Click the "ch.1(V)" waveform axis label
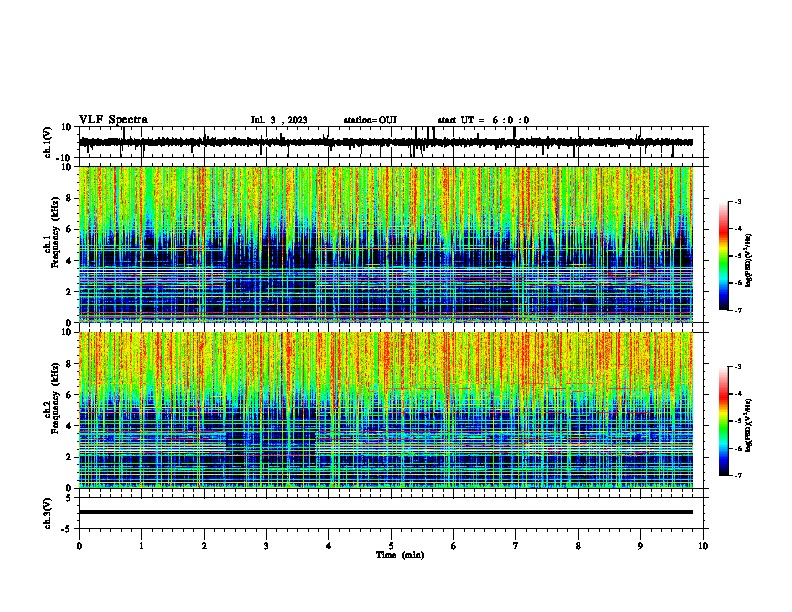792x612 pixels. pyautogui.click(x=48, y=142)
